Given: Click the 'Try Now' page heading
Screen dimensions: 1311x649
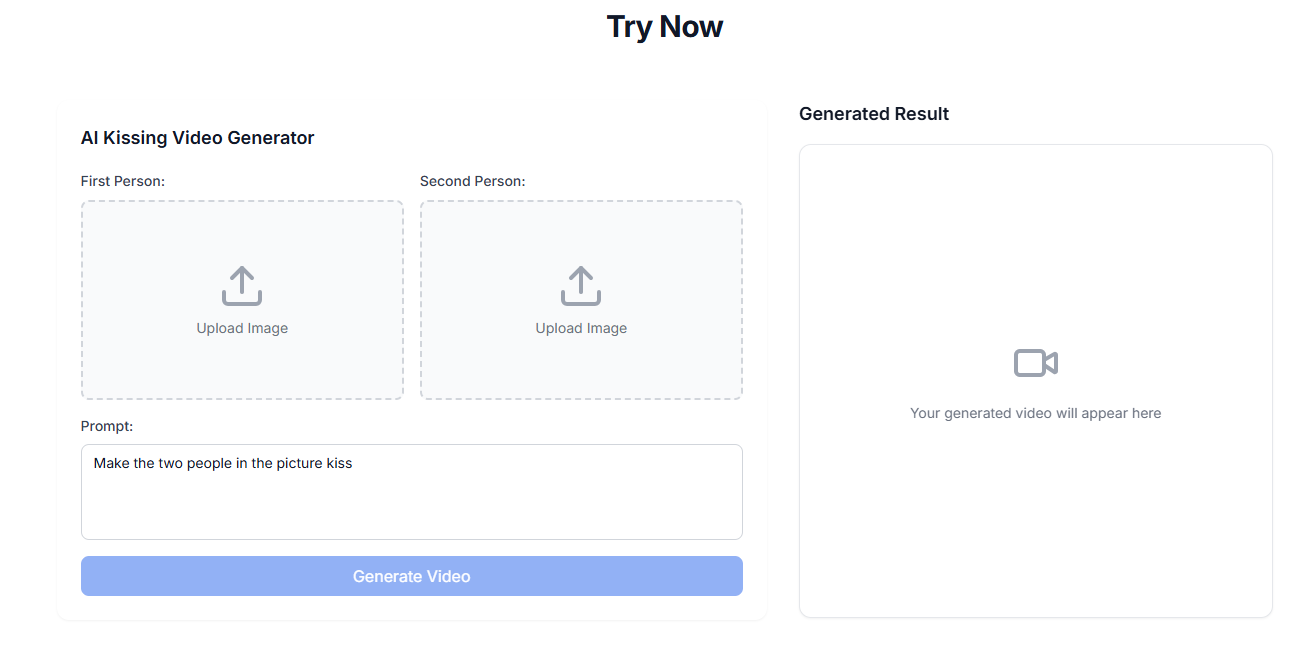Looking at the screenshot, I should point(665,27).
